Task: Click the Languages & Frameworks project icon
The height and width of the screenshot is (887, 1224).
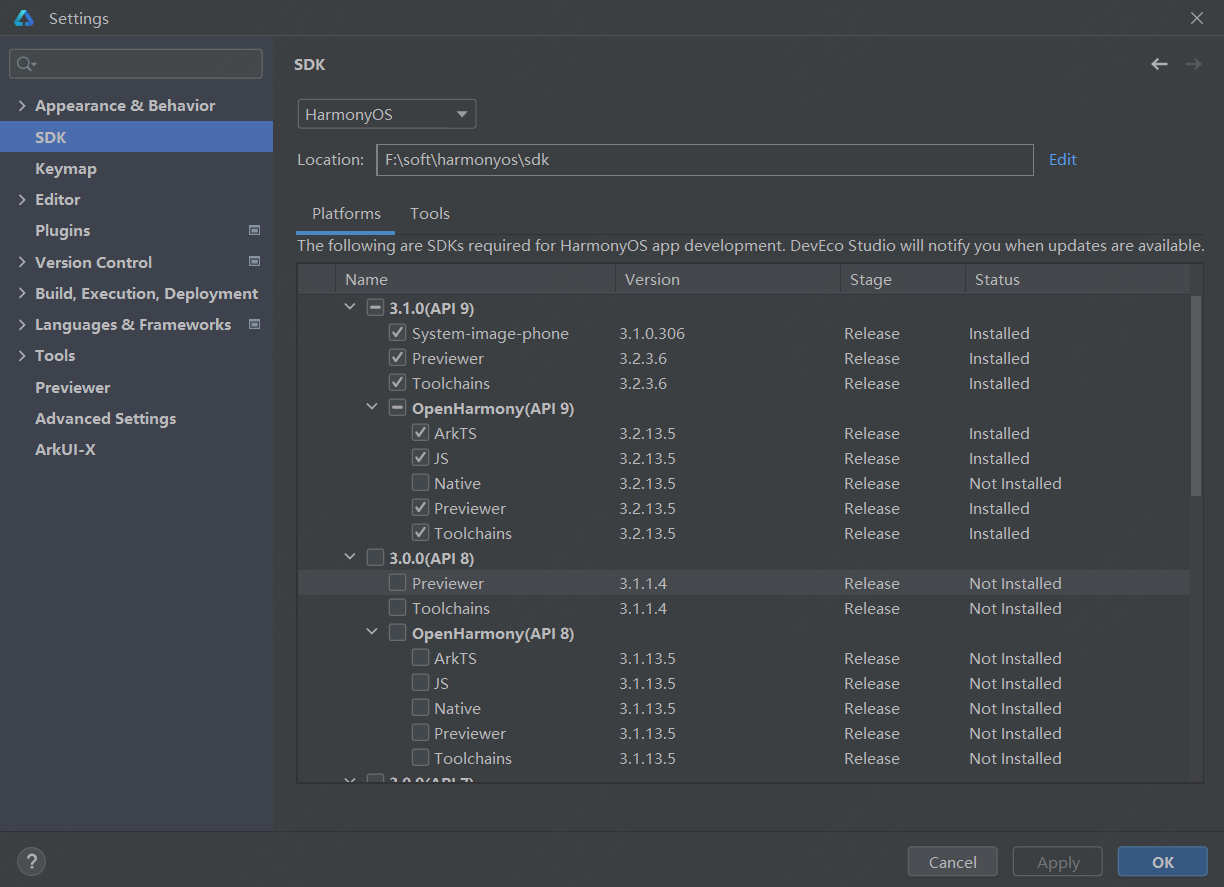Action: (254, 324)
